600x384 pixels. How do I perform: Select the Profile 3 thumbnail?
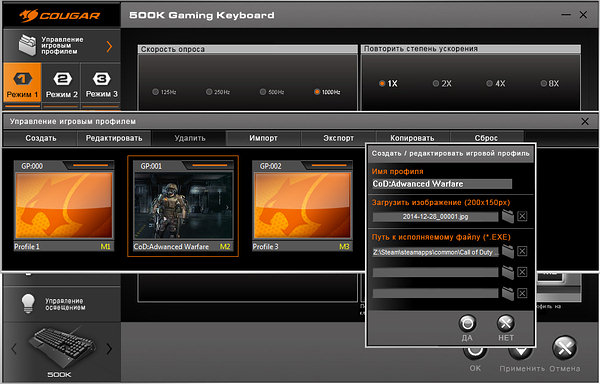(302, 205)
